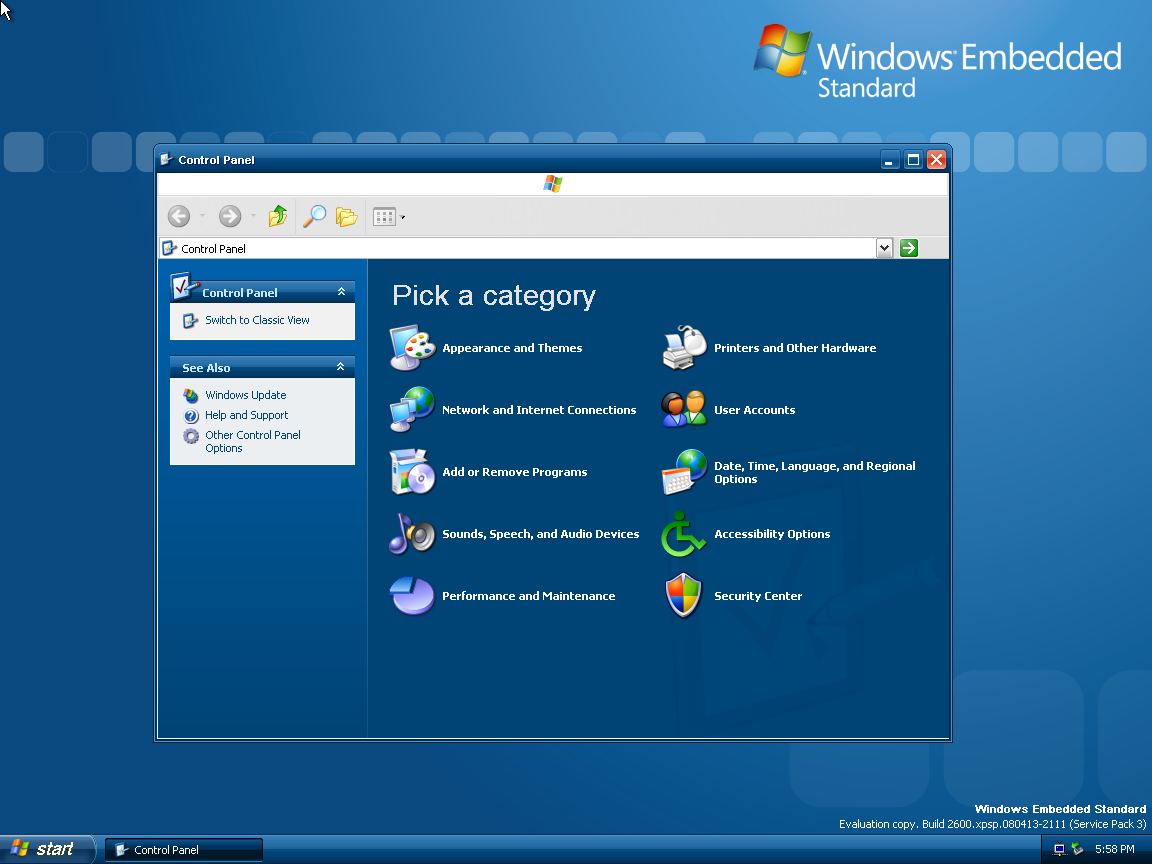Click the Search magnifier toolbar button

[315, 216]
